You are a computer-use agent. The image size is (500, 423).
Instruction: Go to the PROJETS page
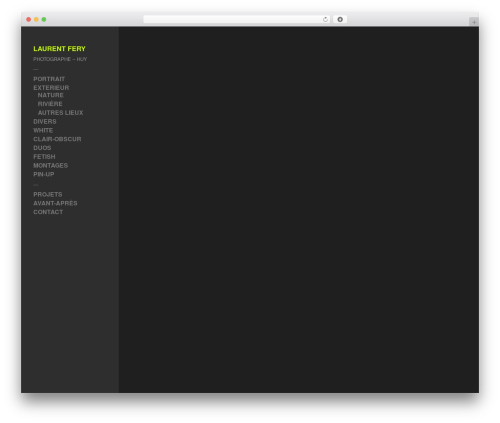48,194
